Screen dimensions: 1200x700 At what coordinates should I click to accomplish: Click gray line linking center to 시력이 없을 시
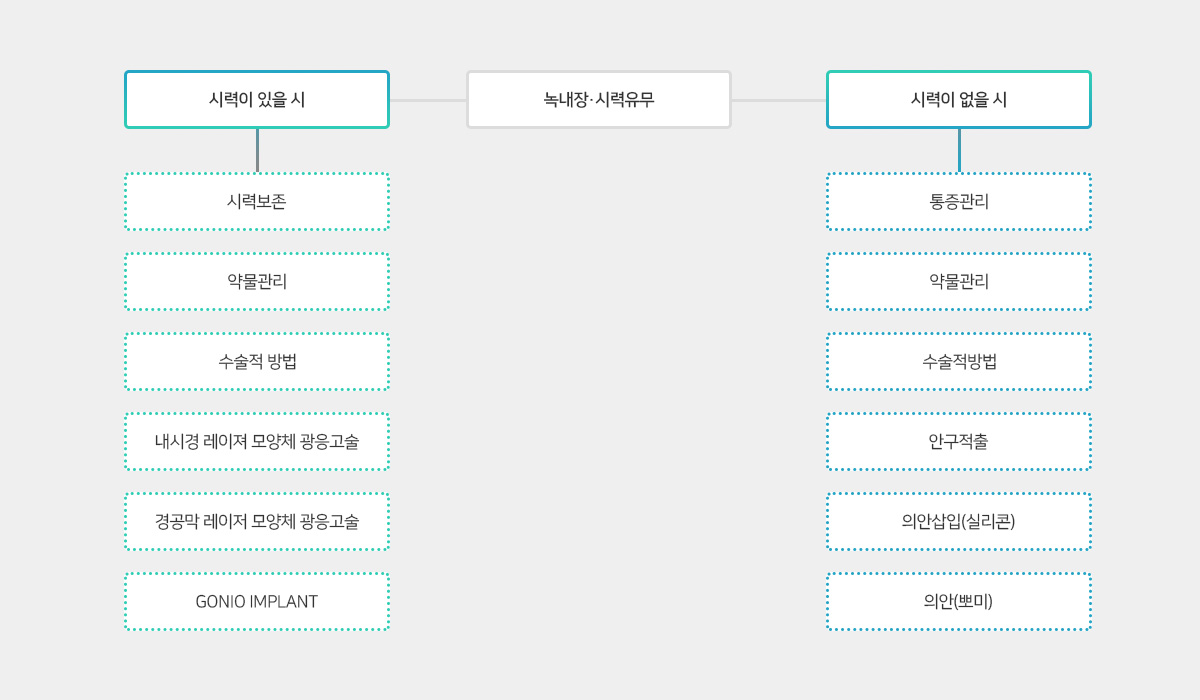[x=779, y=100]
